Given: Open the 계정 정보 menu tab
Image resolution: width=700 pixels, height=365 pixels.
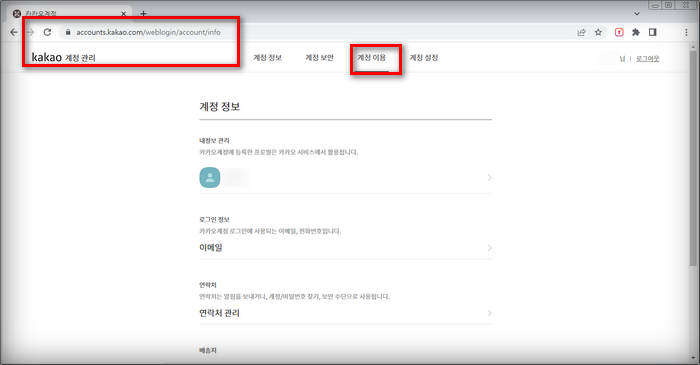Looking at the screenshot, I should pyautogui.click(x=267, y=58).
